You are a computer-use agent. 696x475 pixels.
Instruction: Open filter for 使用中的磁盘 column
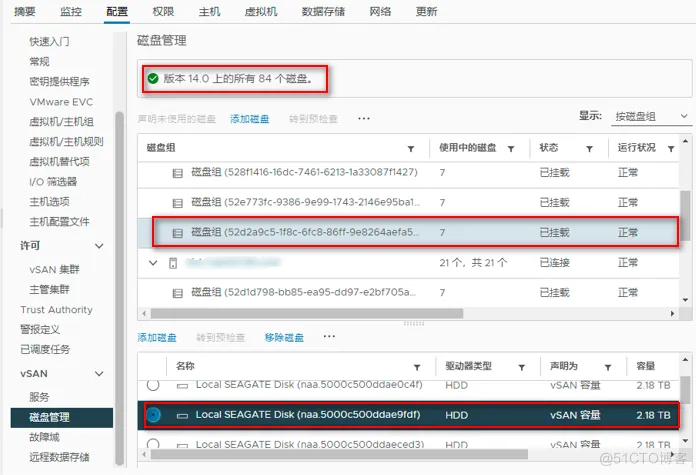point(511,149)
